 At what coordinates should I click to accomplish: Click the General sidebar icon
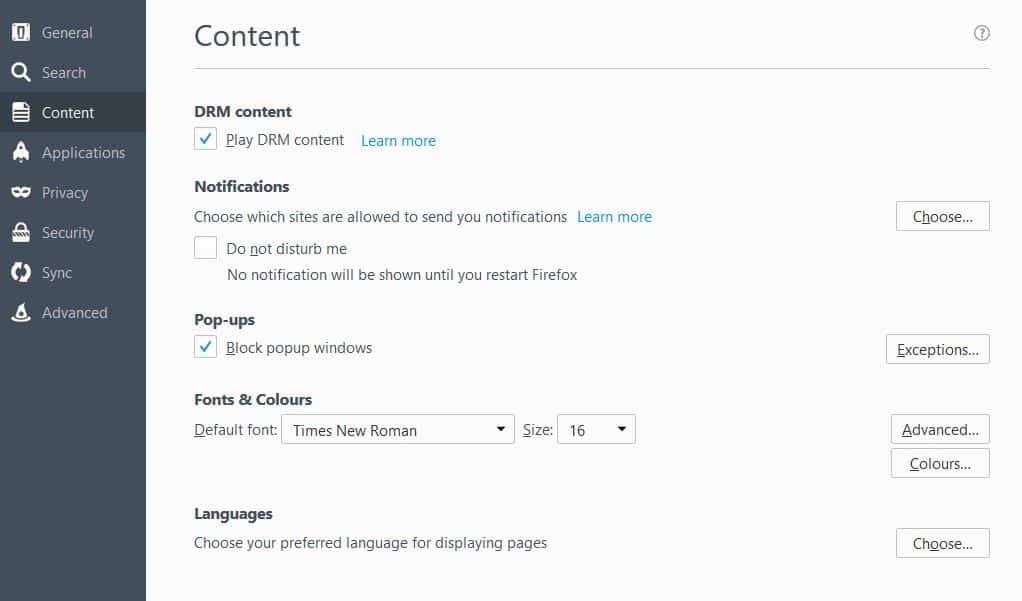(x=20, y=33)
